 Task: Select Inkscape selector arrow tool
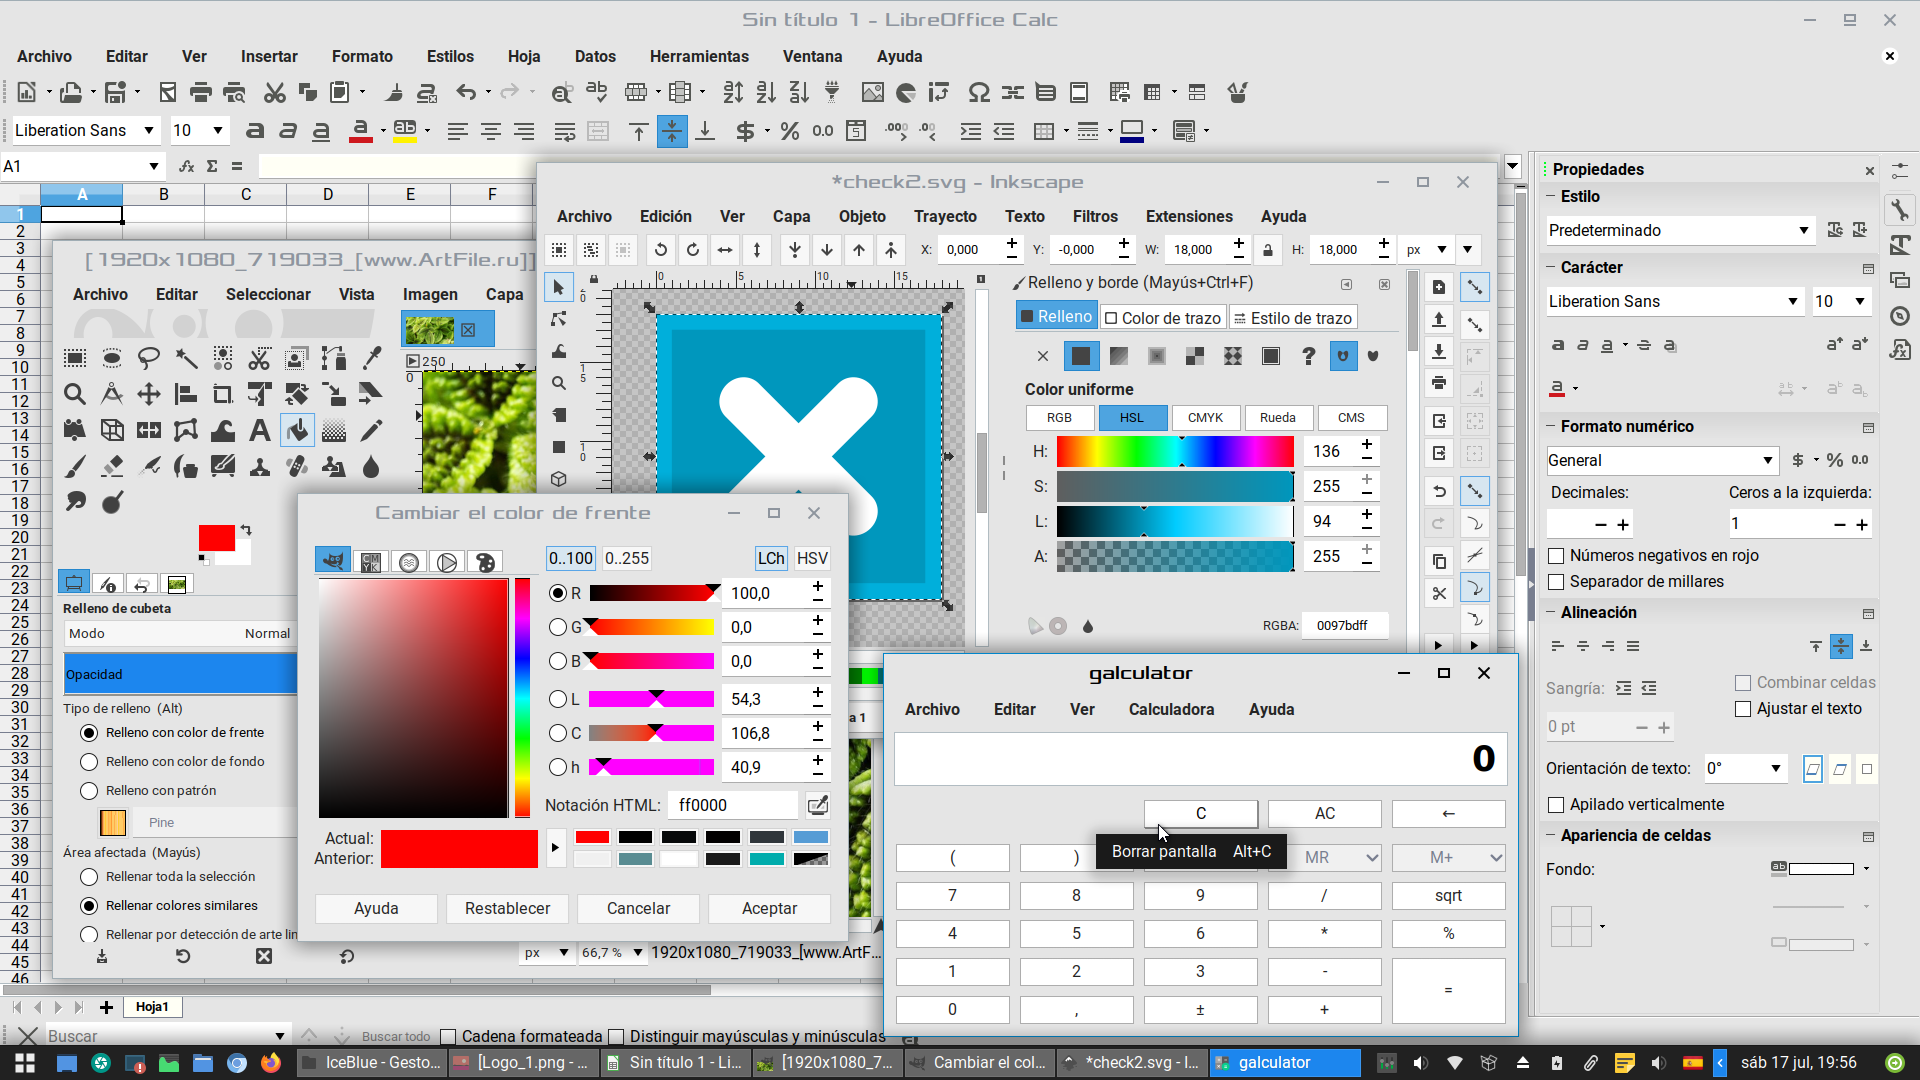pyautogui.click(x=559, y=288)
